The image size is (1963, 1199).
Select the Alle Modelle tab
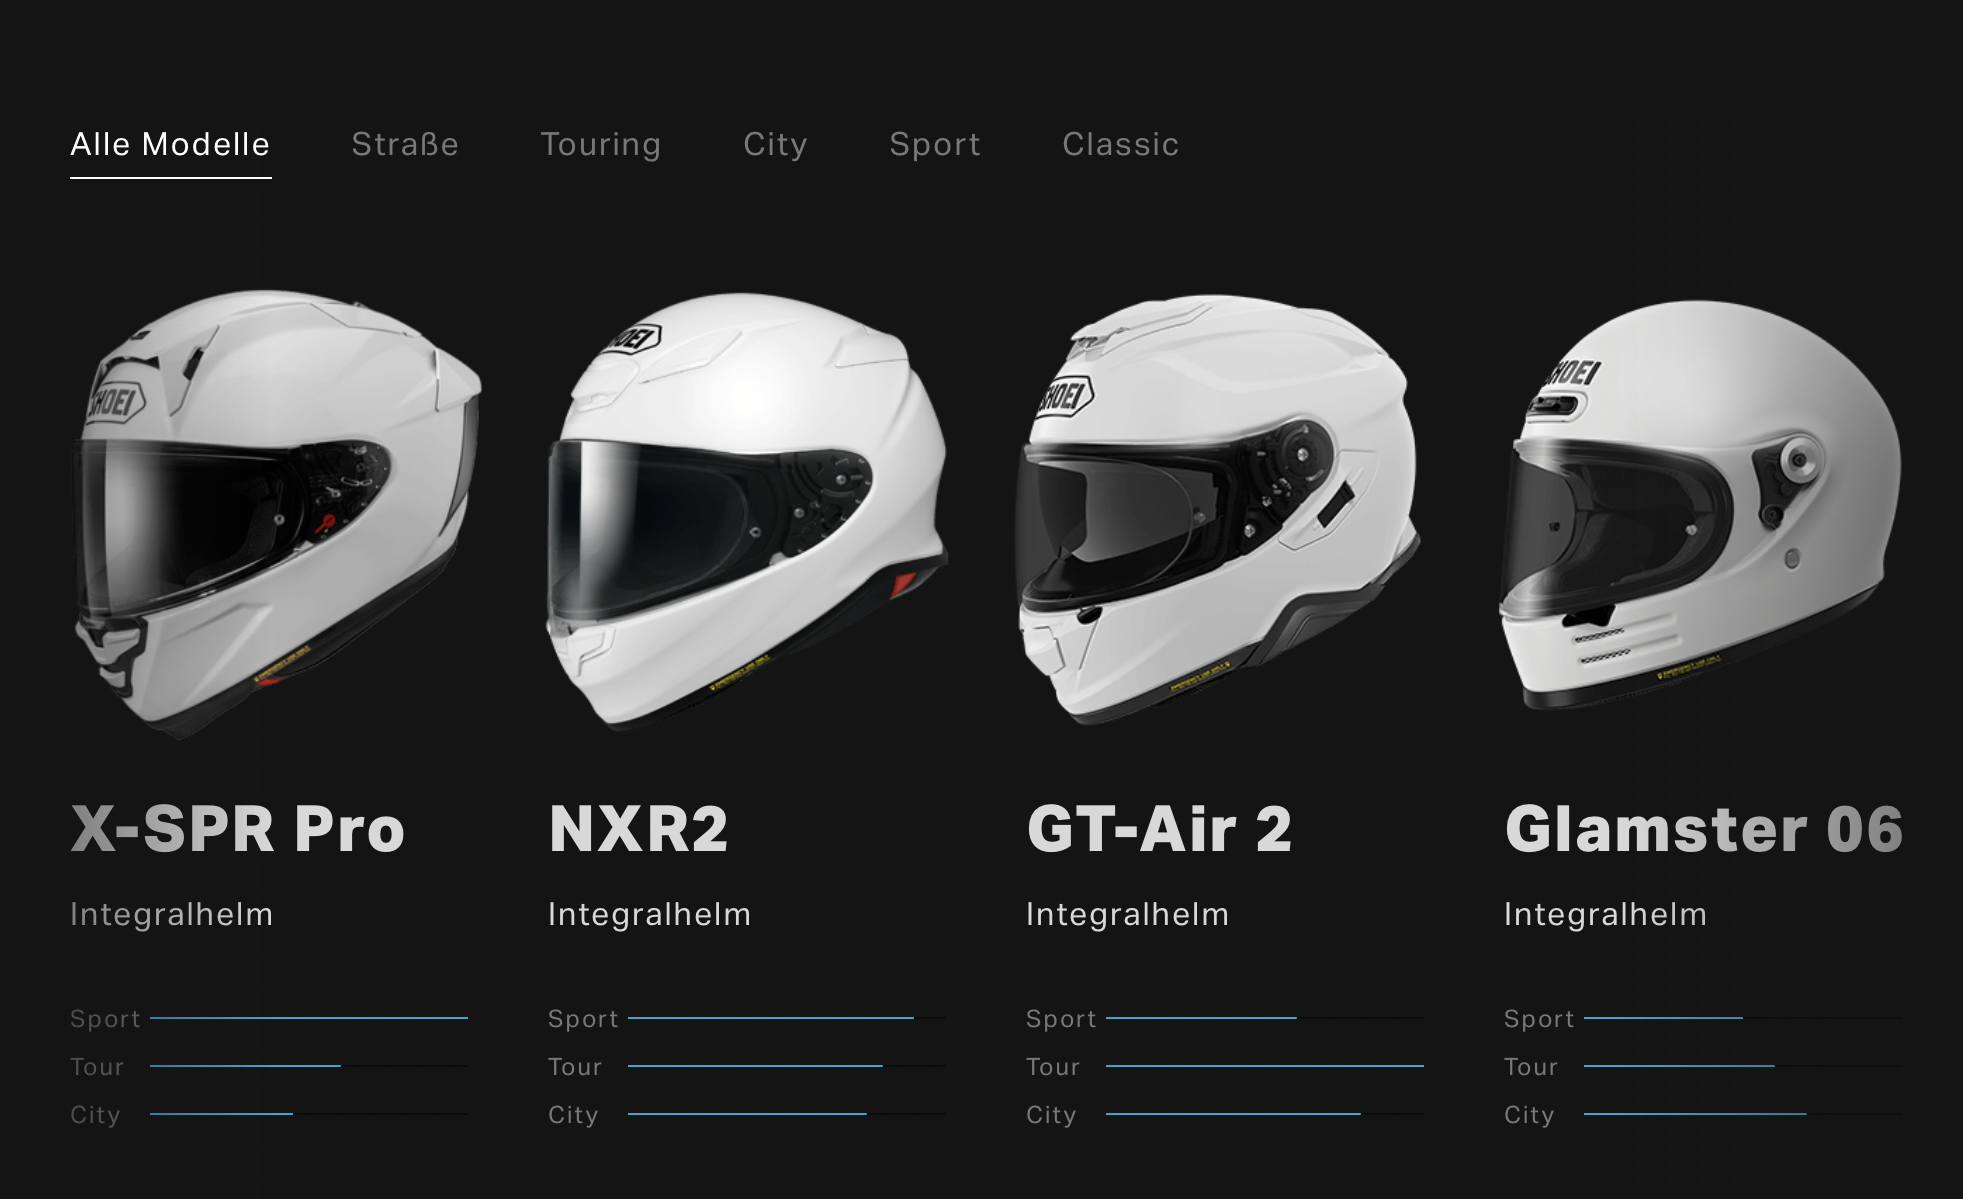[x=170, y=145]
